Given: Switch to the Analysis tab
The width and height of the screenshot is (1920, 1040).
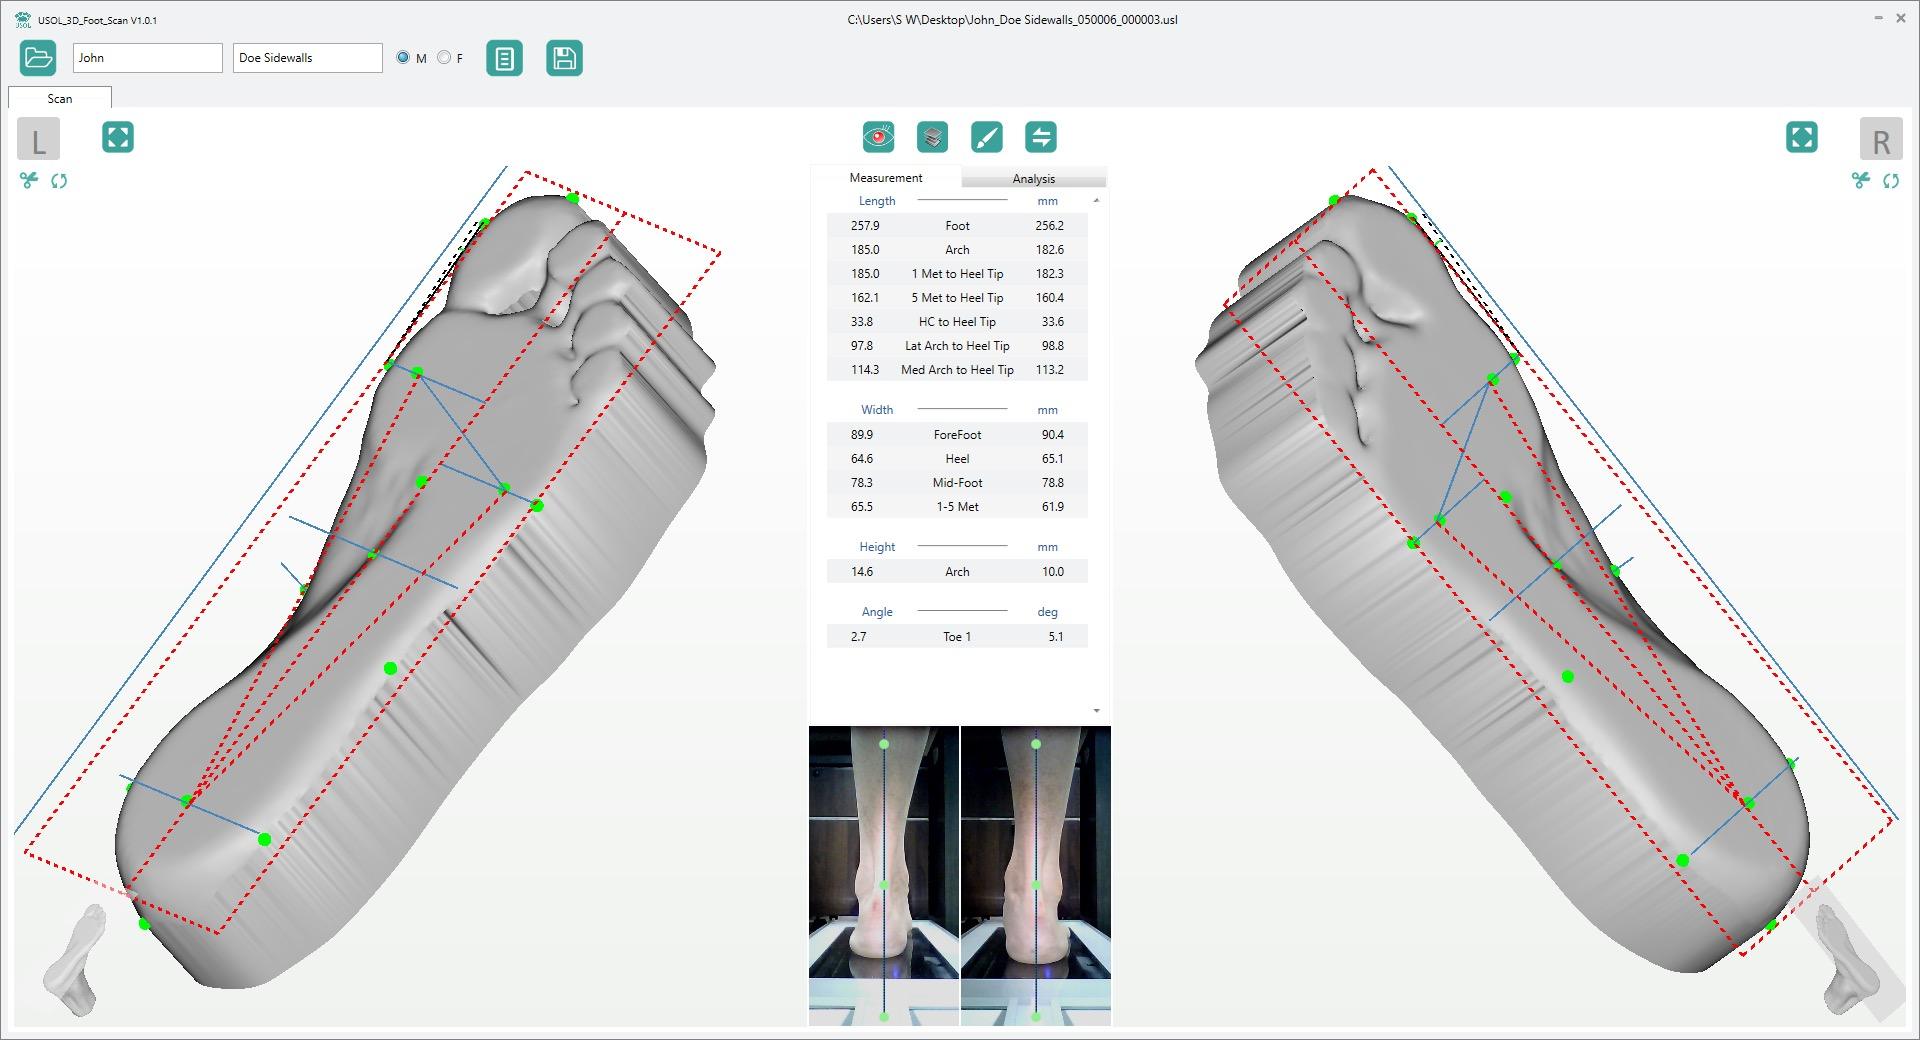Looking at the screenshot, I should pos(1034,178).
